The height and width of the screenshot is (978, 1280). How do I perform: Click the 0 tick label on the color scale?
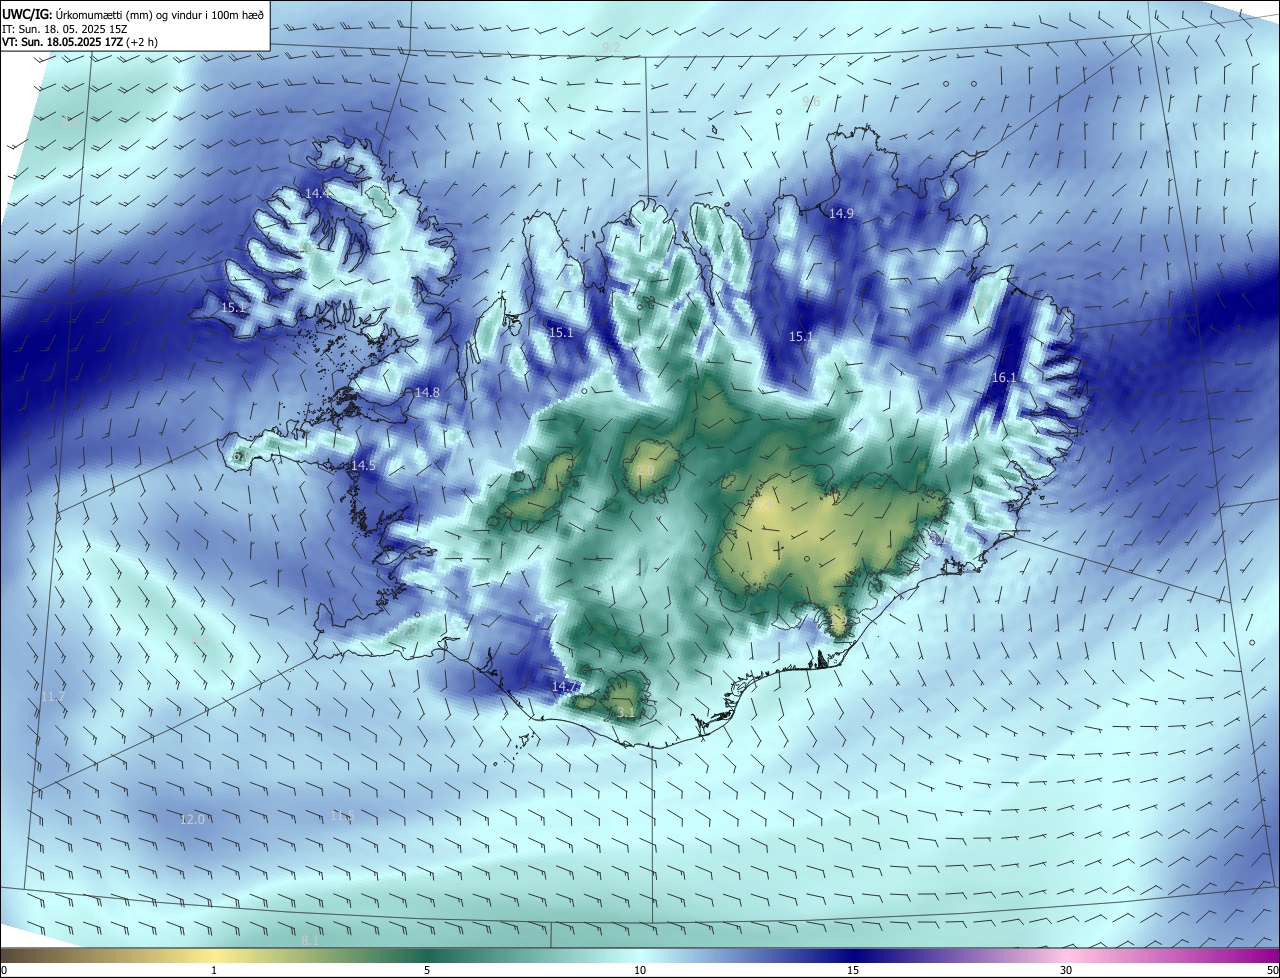click(x=4, y=970)
